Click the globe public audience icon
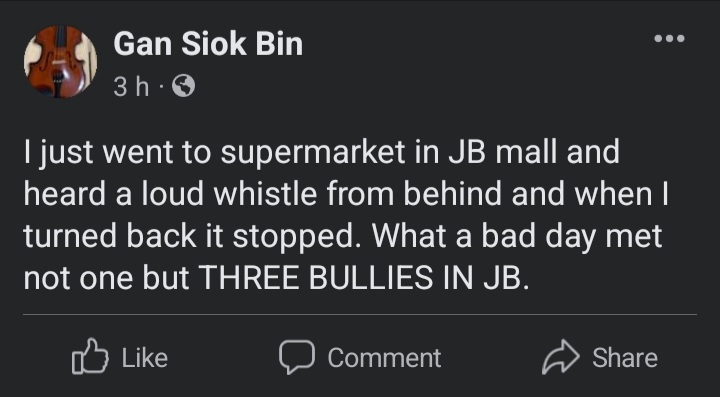Viewport: 720px width, 397px height. click(183, 86)
